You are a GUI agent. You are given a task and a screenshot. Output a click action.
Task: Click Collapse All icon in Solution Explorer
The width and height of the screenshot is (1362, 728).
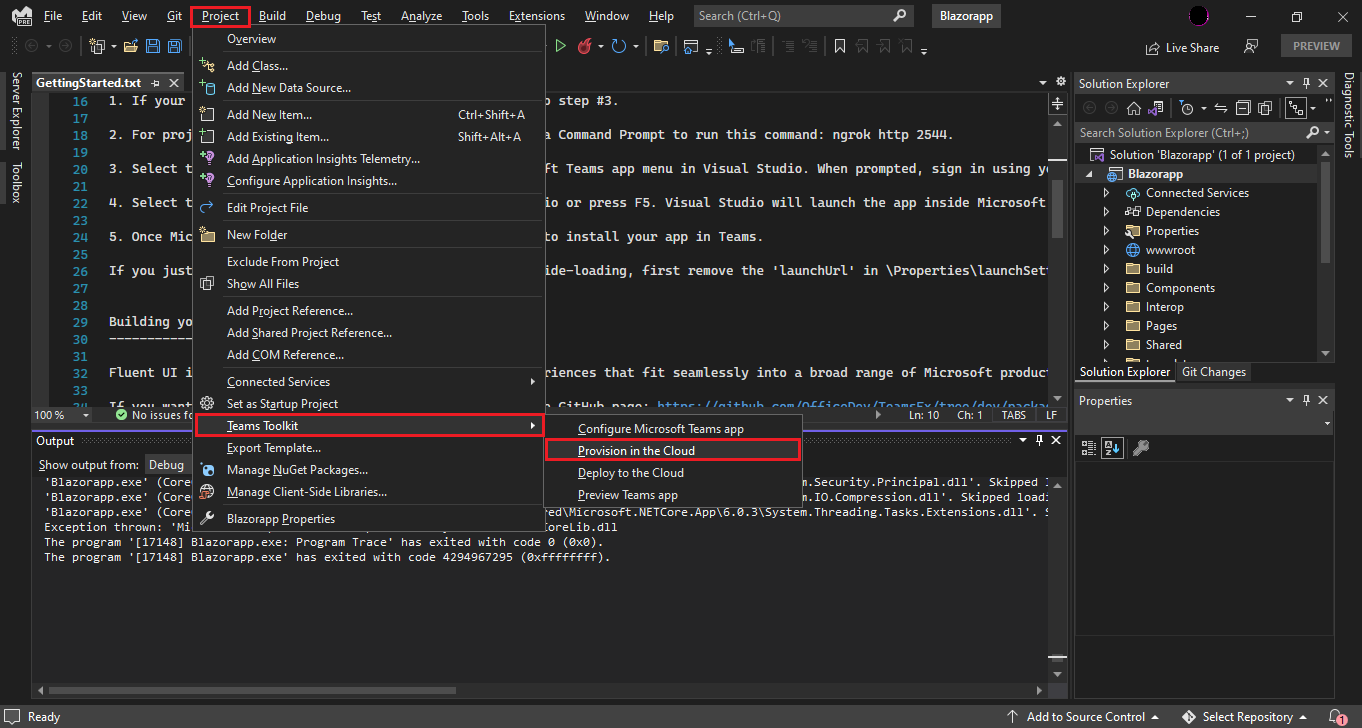(1243, 108)
